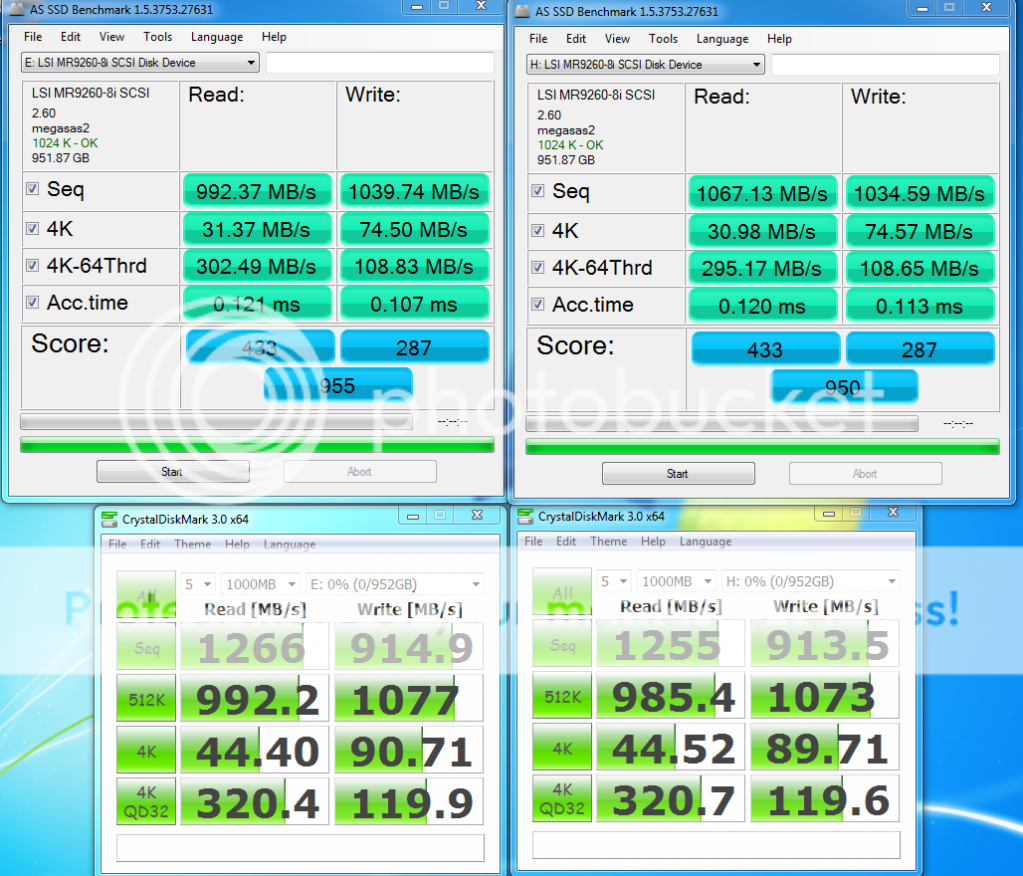Uncheck Acc.time in AS SSD H: window
The height and width of the screenshot is (876, 1023).
click(538, 304)
